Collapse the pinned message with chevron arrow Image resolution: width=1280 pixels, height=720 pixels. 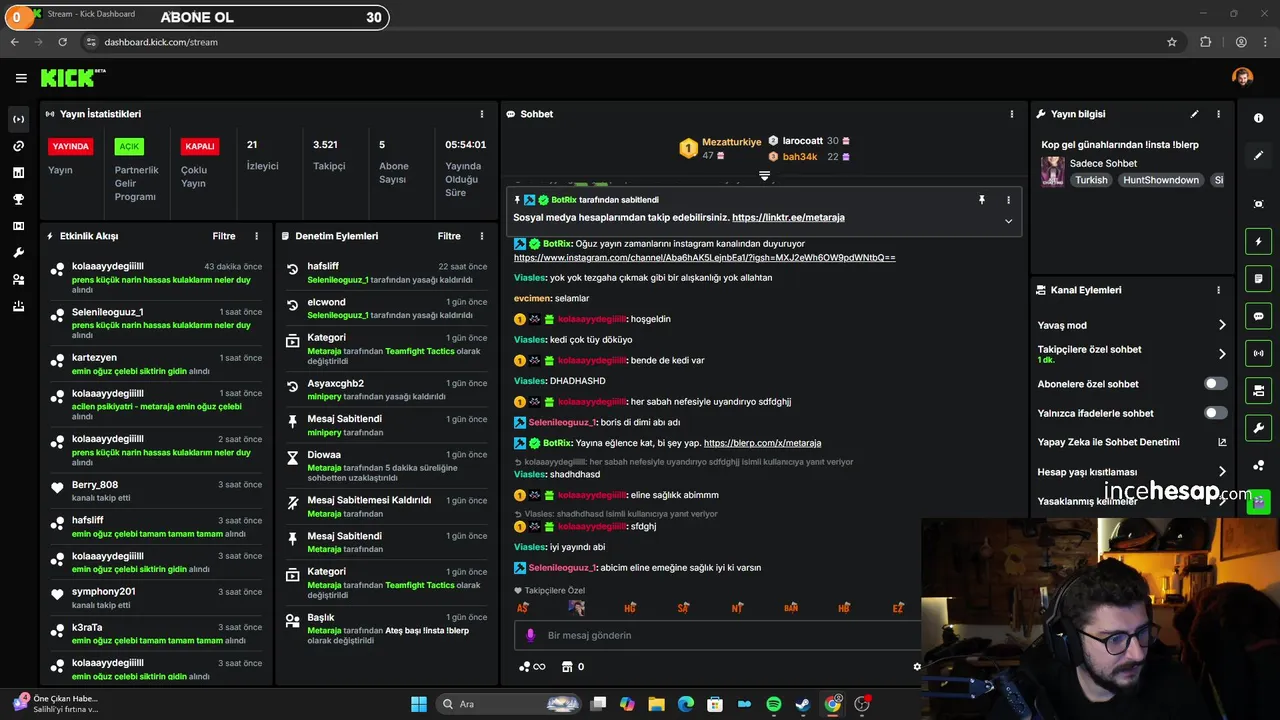click(x=1008, y=221)
